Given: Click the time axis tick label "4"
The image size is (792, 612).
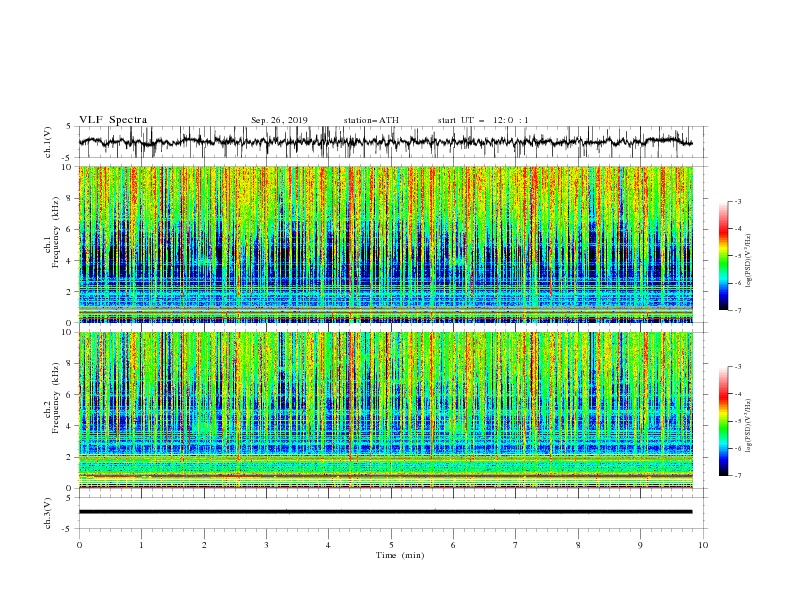Looking at the screenshot, I should [x=328, y=545].
